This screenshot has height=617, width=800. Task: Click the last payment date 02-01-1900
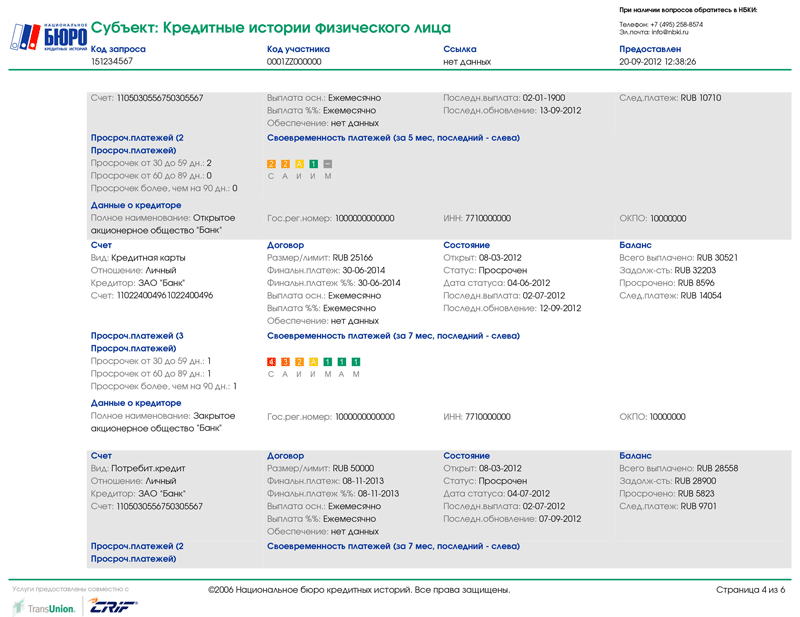[x=544, y=98]
